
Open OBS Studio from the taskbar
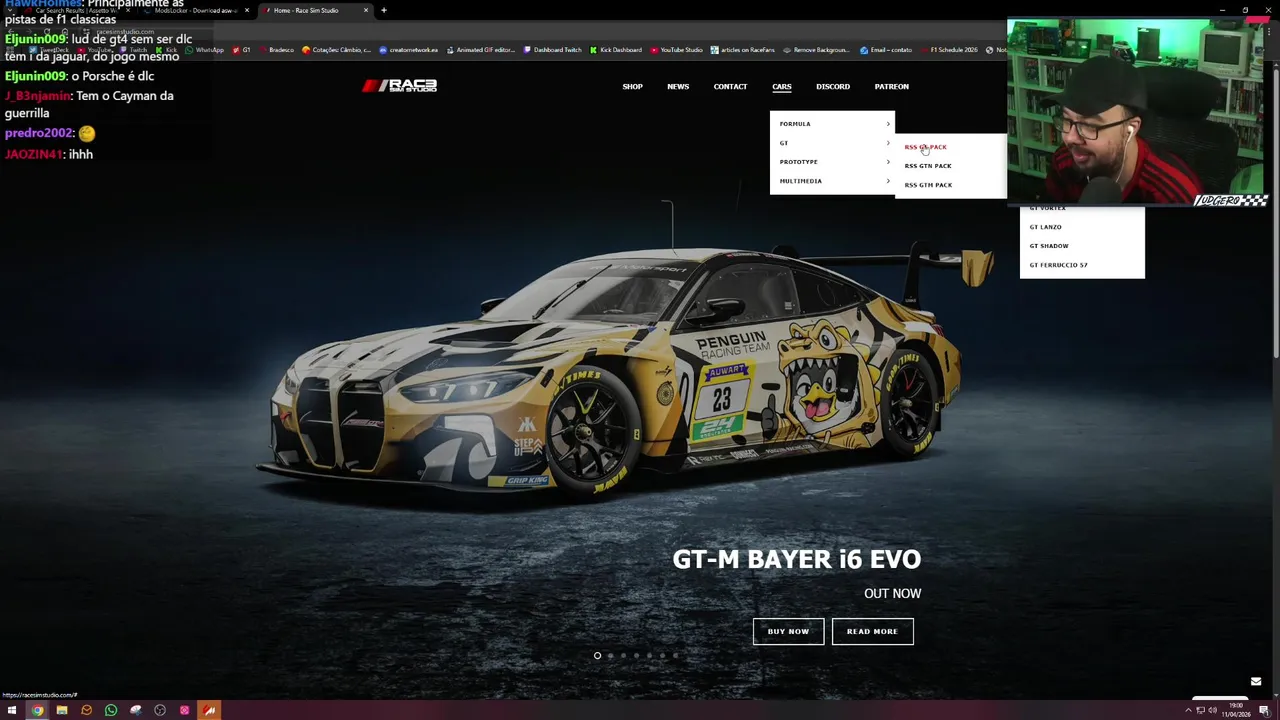[x=160, y=710]
